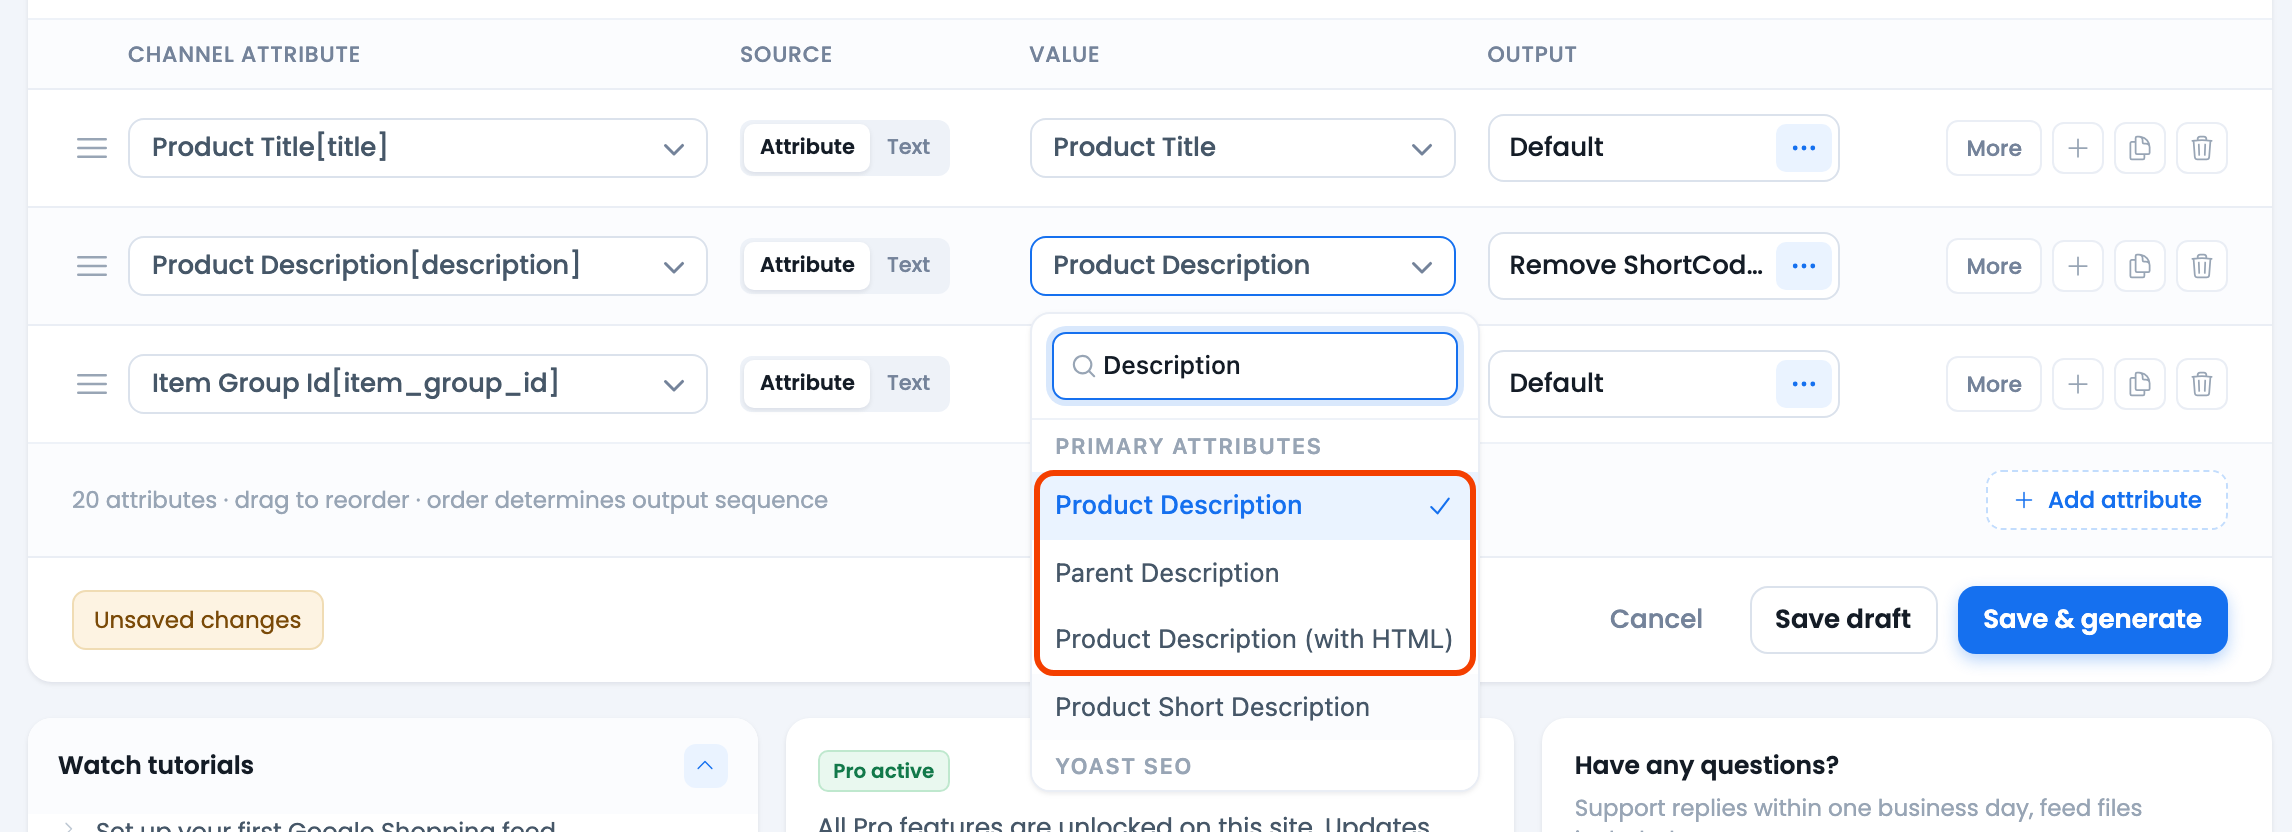Click the OUTPUT column header
The image size is (2292, 832).
[1531, 55]
